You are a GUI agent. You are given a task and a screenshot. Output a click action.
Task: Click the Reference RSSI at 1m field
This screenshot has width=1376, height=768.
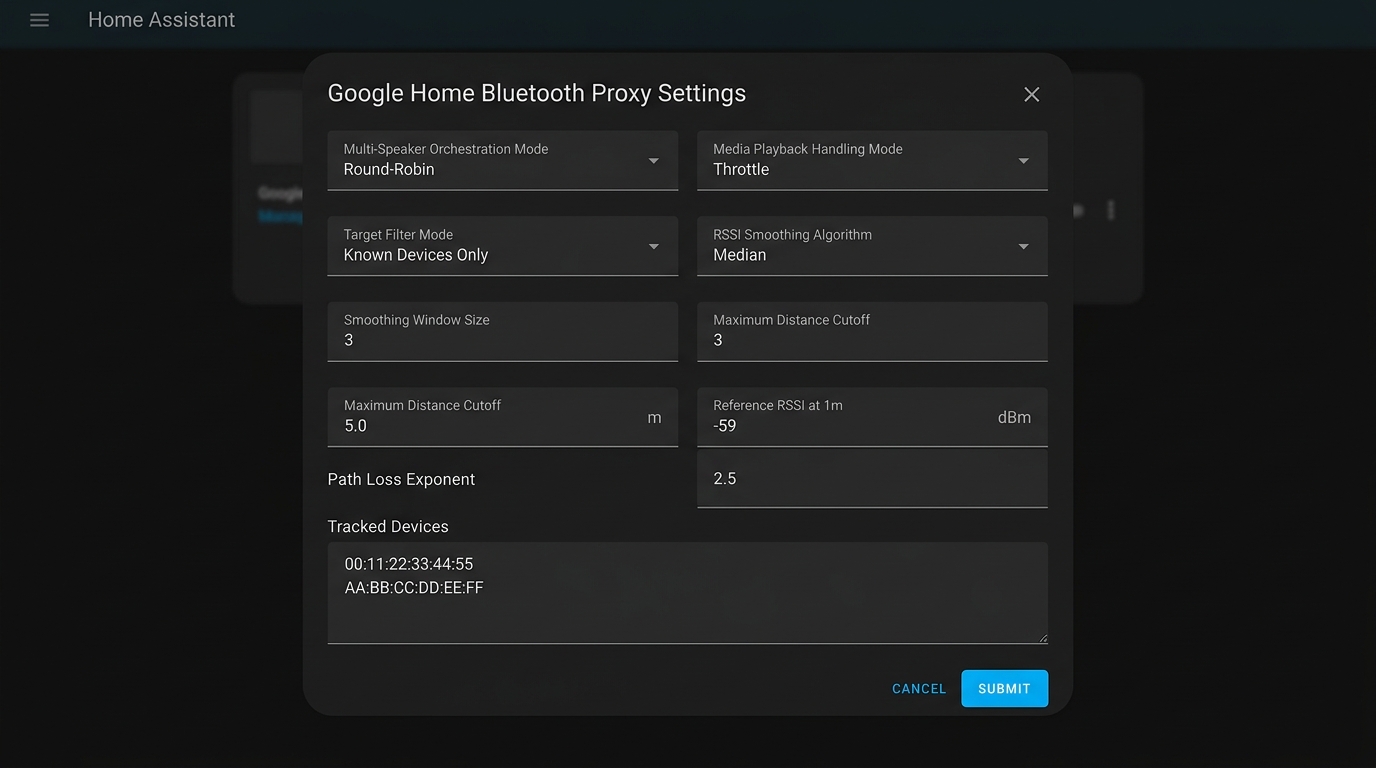click(872, 417)
